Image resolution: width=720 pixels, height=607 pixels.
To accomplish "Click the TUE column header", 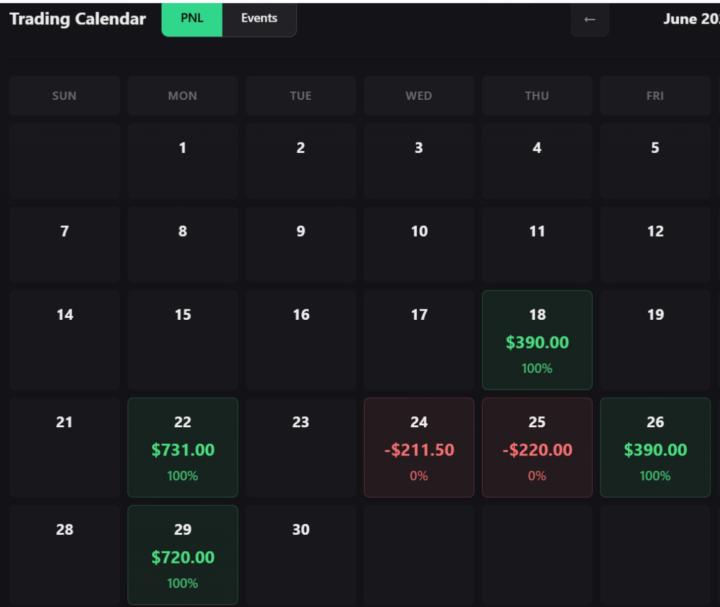I will click(x=301, y=96).
